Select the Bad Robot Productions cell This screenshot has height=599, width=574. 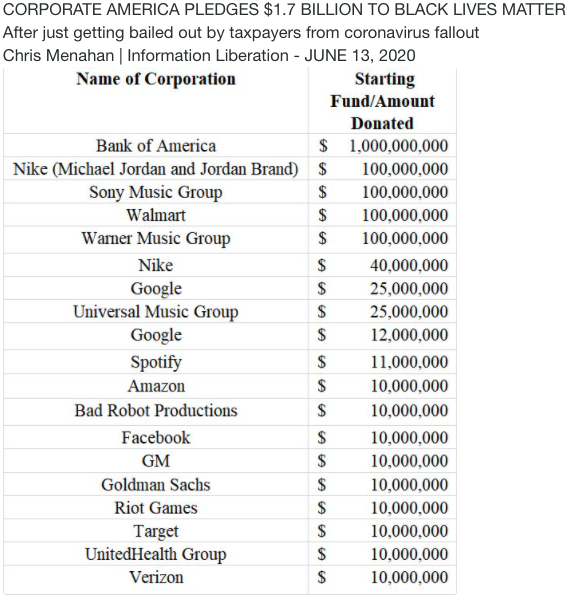156,411
